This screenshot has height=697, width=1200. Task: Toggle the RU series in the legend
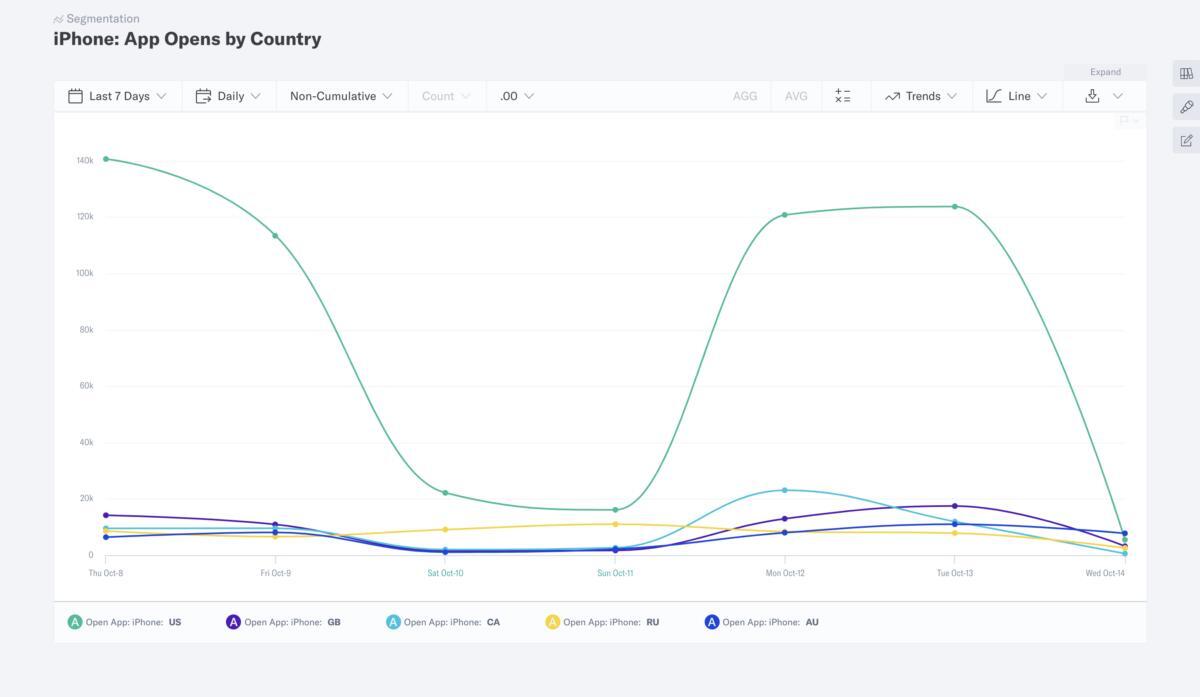(602, 622)
